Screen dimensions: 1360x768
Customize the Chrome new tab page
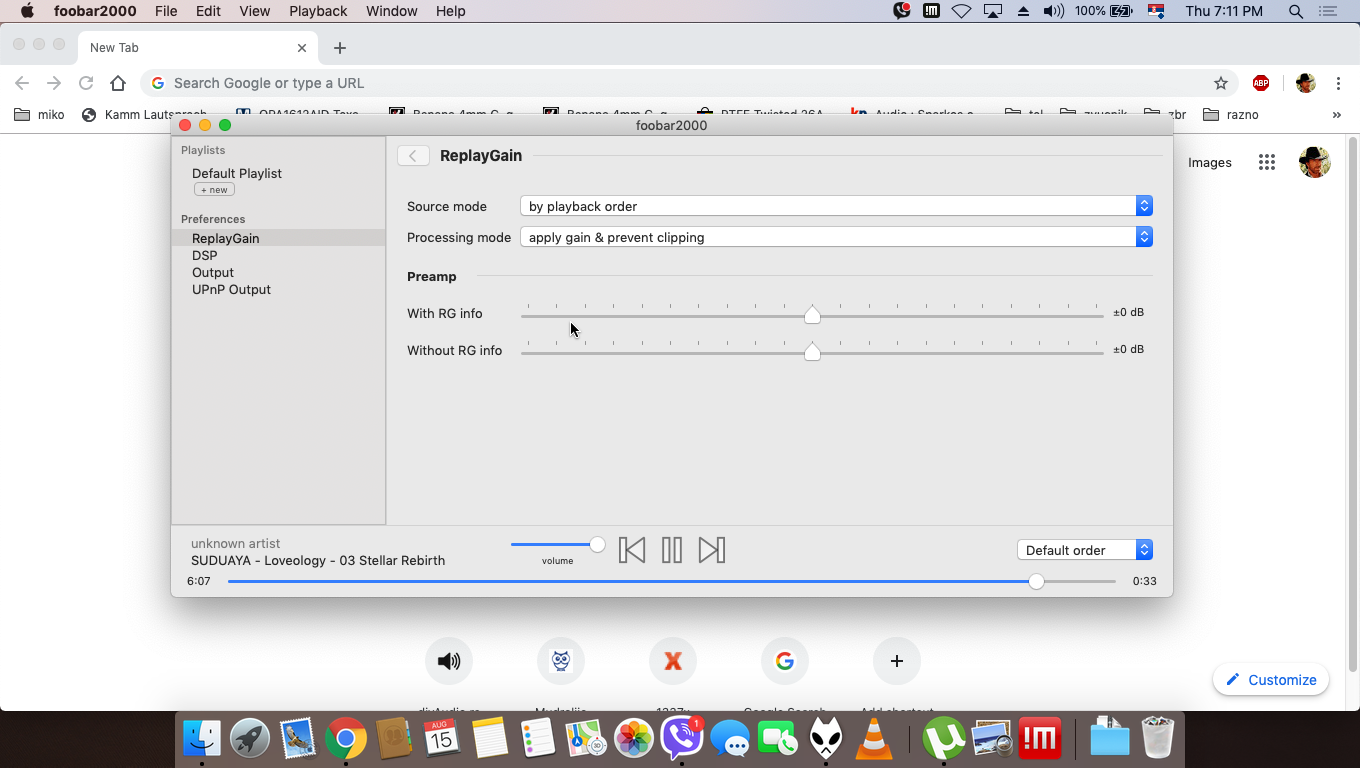click(x=1271, y=680)
